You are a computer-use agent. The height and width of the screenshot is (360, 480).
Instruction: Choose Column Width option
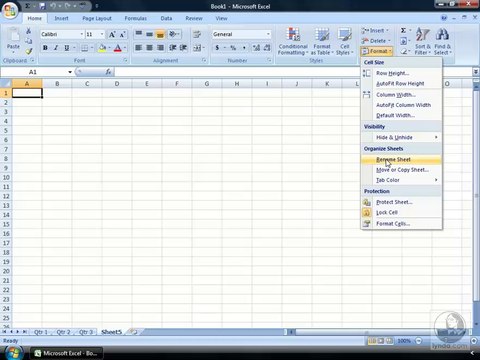point(401,95)
